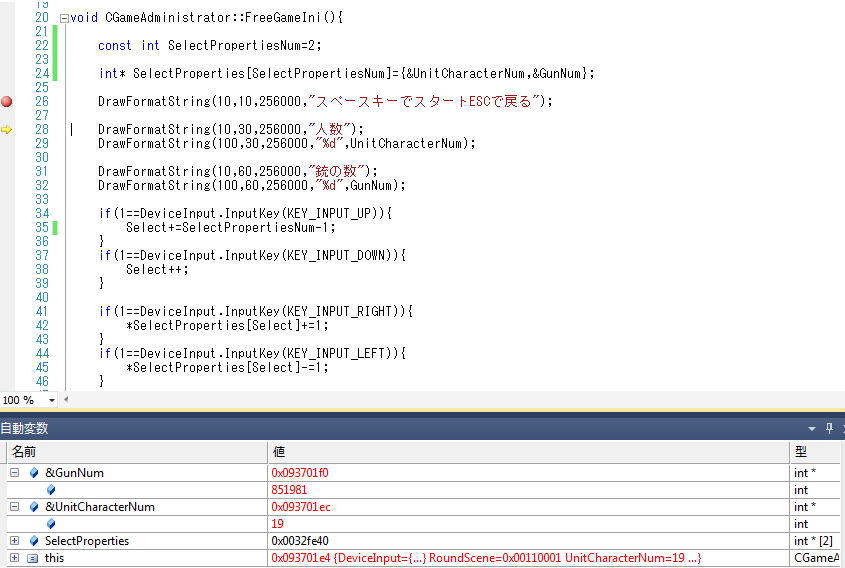
Task: Collapse the FreeGameIni function at line 20
Action: (x=64, y=18)
